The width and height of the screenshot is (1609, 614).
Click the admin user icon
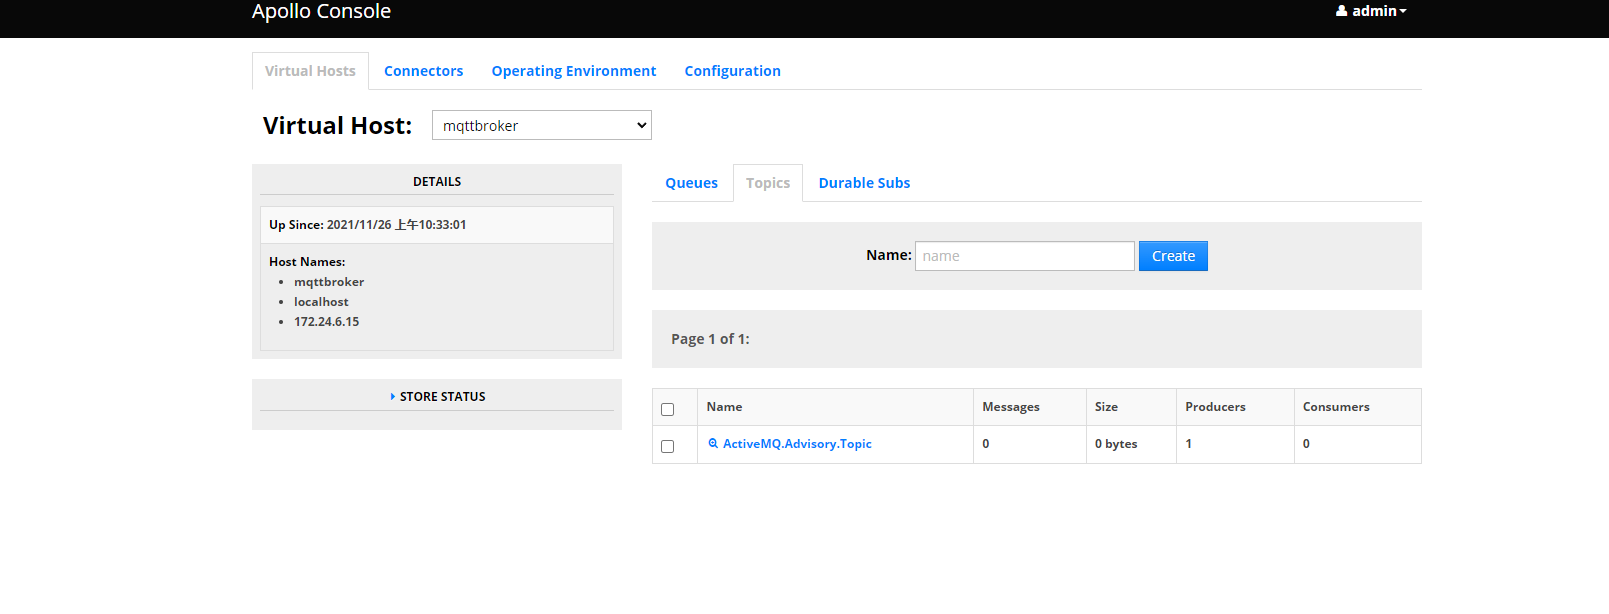pyautogui.click(x=1341, y=11)
